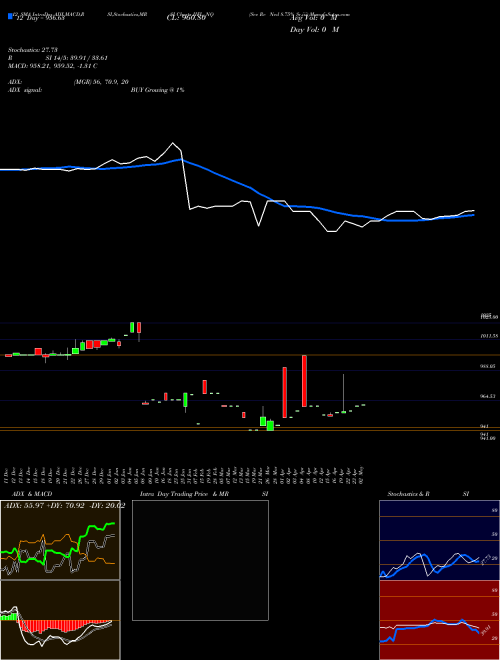The width and height of the screenshot is (500, 660).
Task: Click the 941.09 price axis label
Action: [x=489, y=438]
